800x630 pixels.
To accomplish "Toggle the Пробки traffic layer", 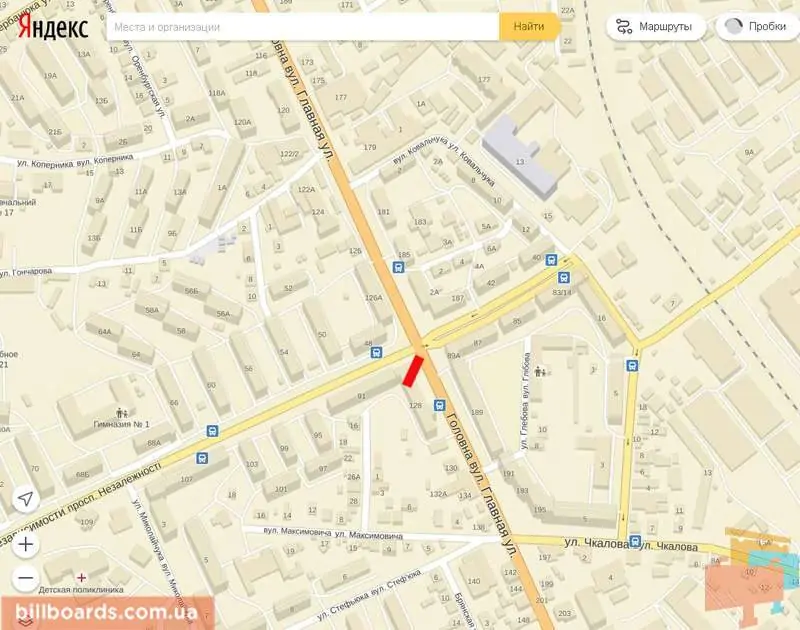I will point(758,27).
